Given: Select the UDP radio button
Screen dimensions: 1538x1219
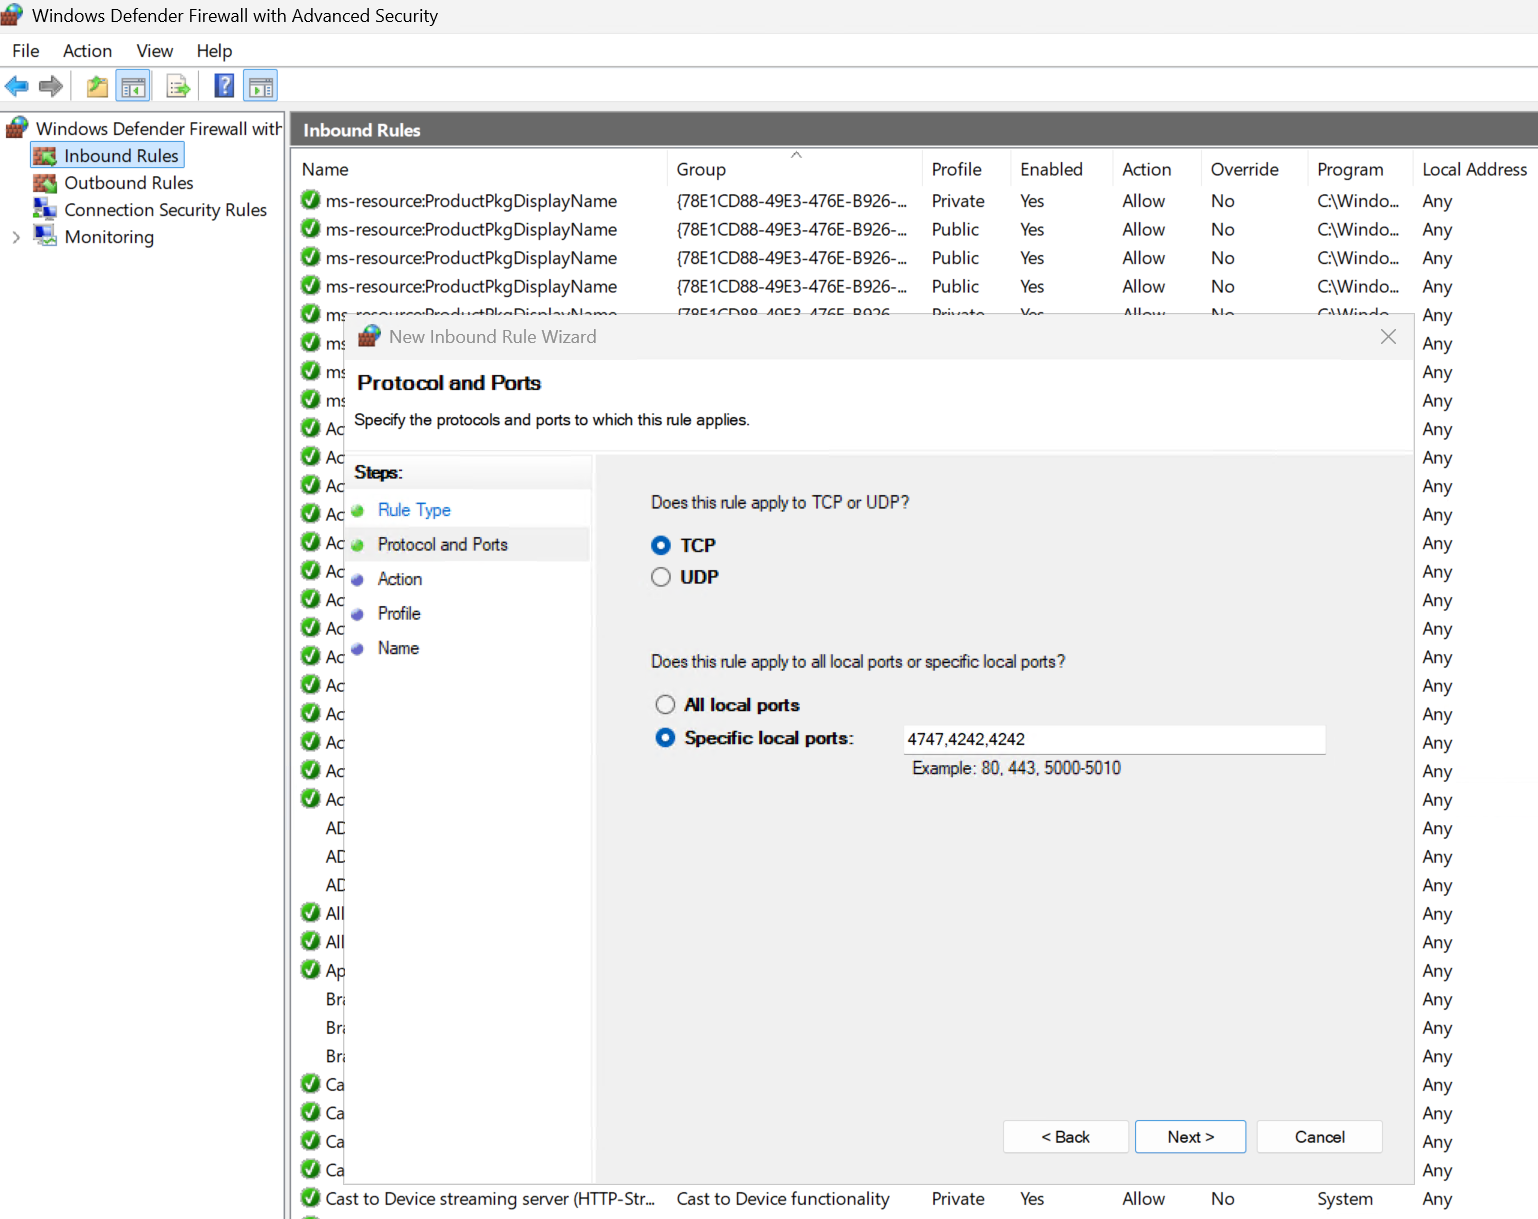Looking at the screenshot, I should [x=661, y=578].
